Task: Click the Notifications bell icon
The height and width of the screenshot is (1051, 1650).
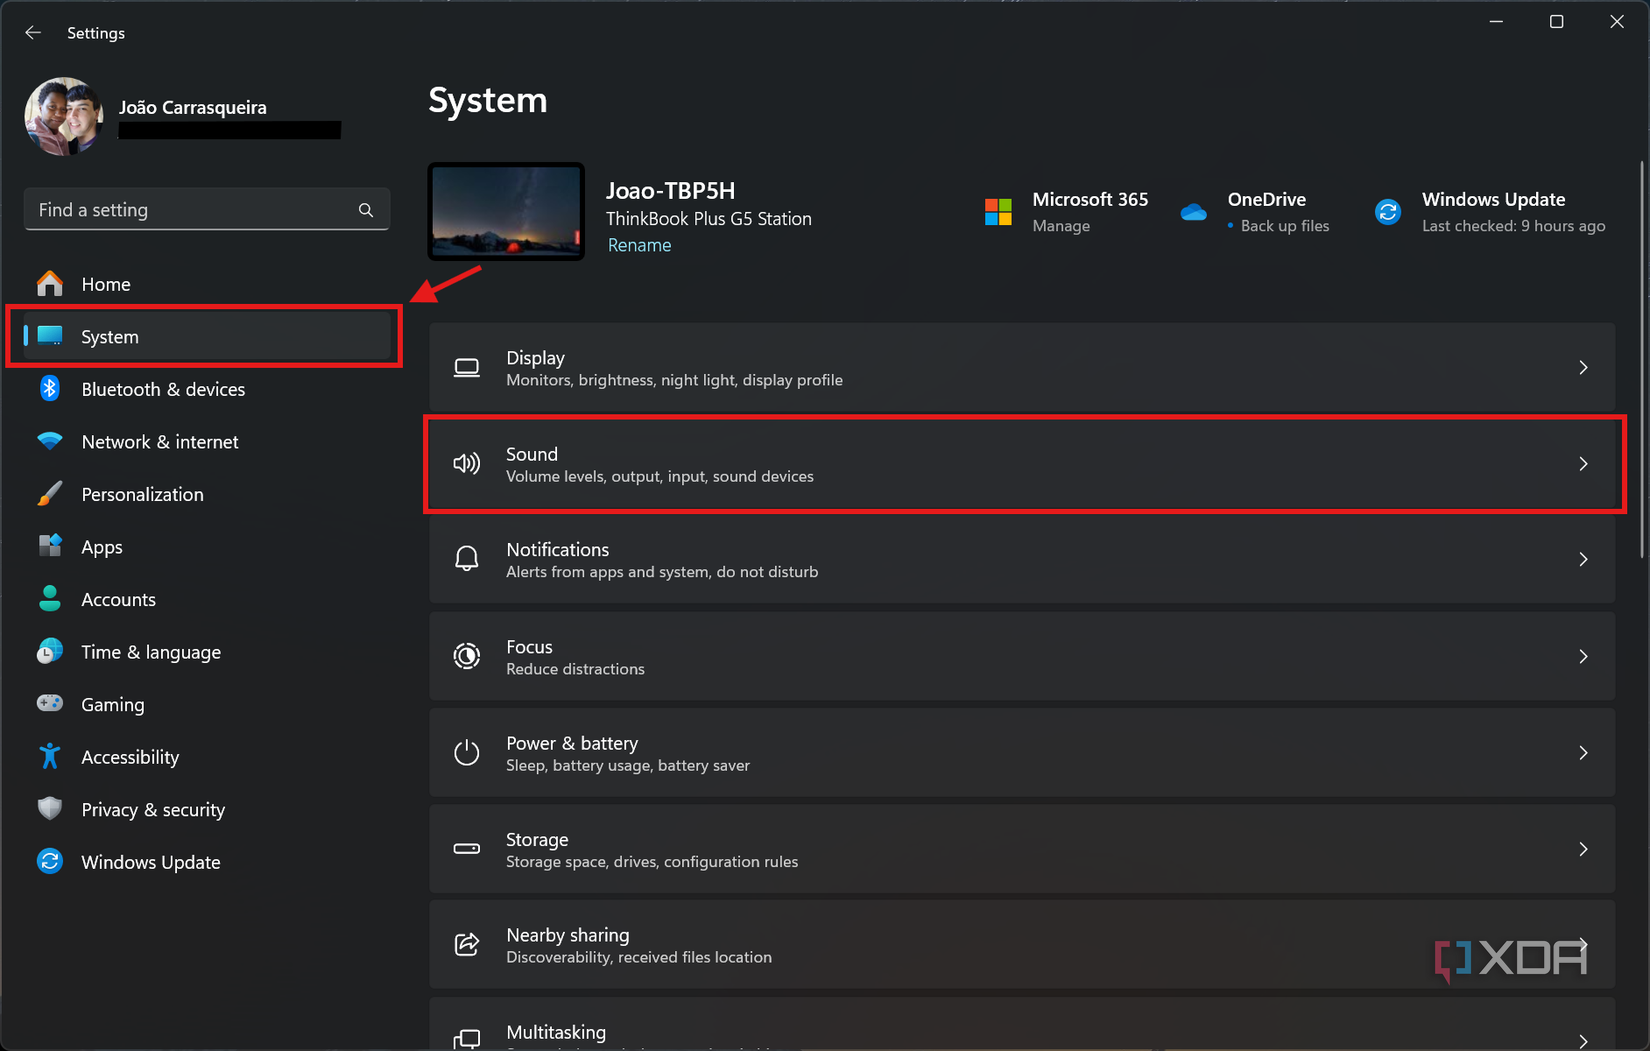Action: [467, 560]
